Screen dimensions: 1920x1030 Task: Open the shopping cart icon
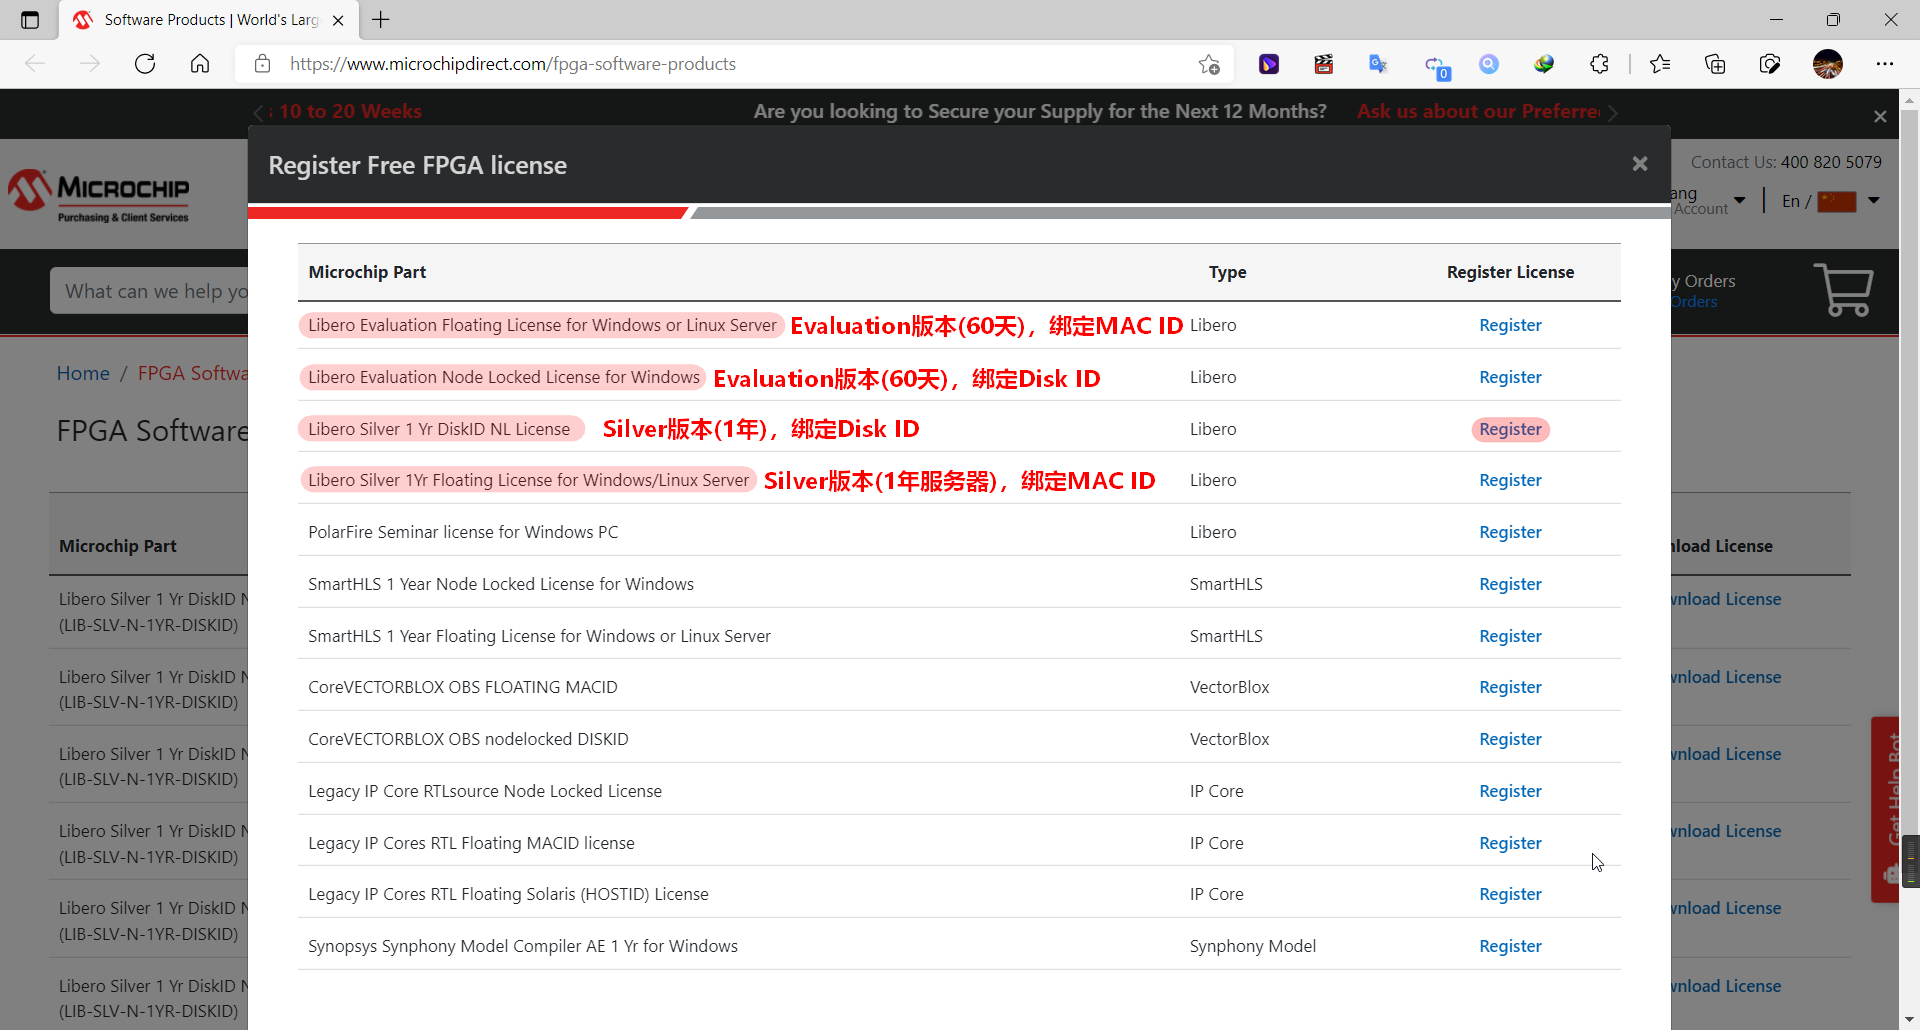pos(1843,290)
